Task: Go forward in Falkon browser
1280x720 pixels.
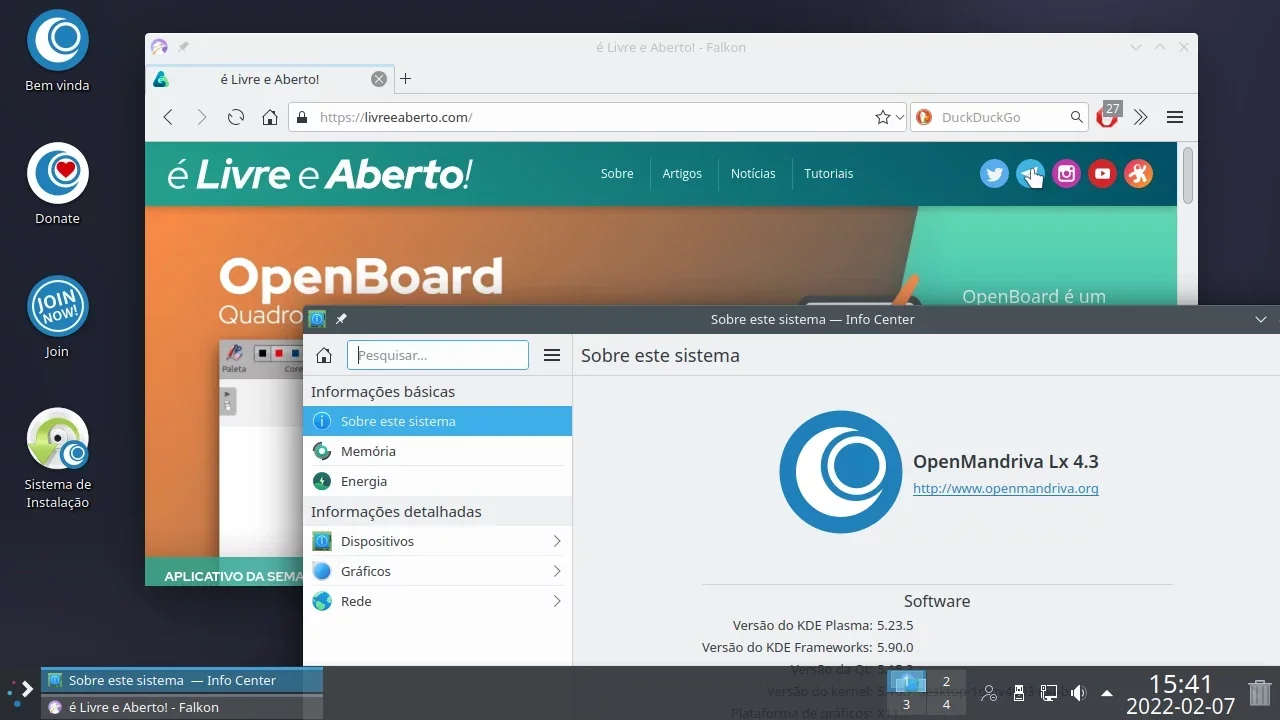Action: tap(202, 117)
